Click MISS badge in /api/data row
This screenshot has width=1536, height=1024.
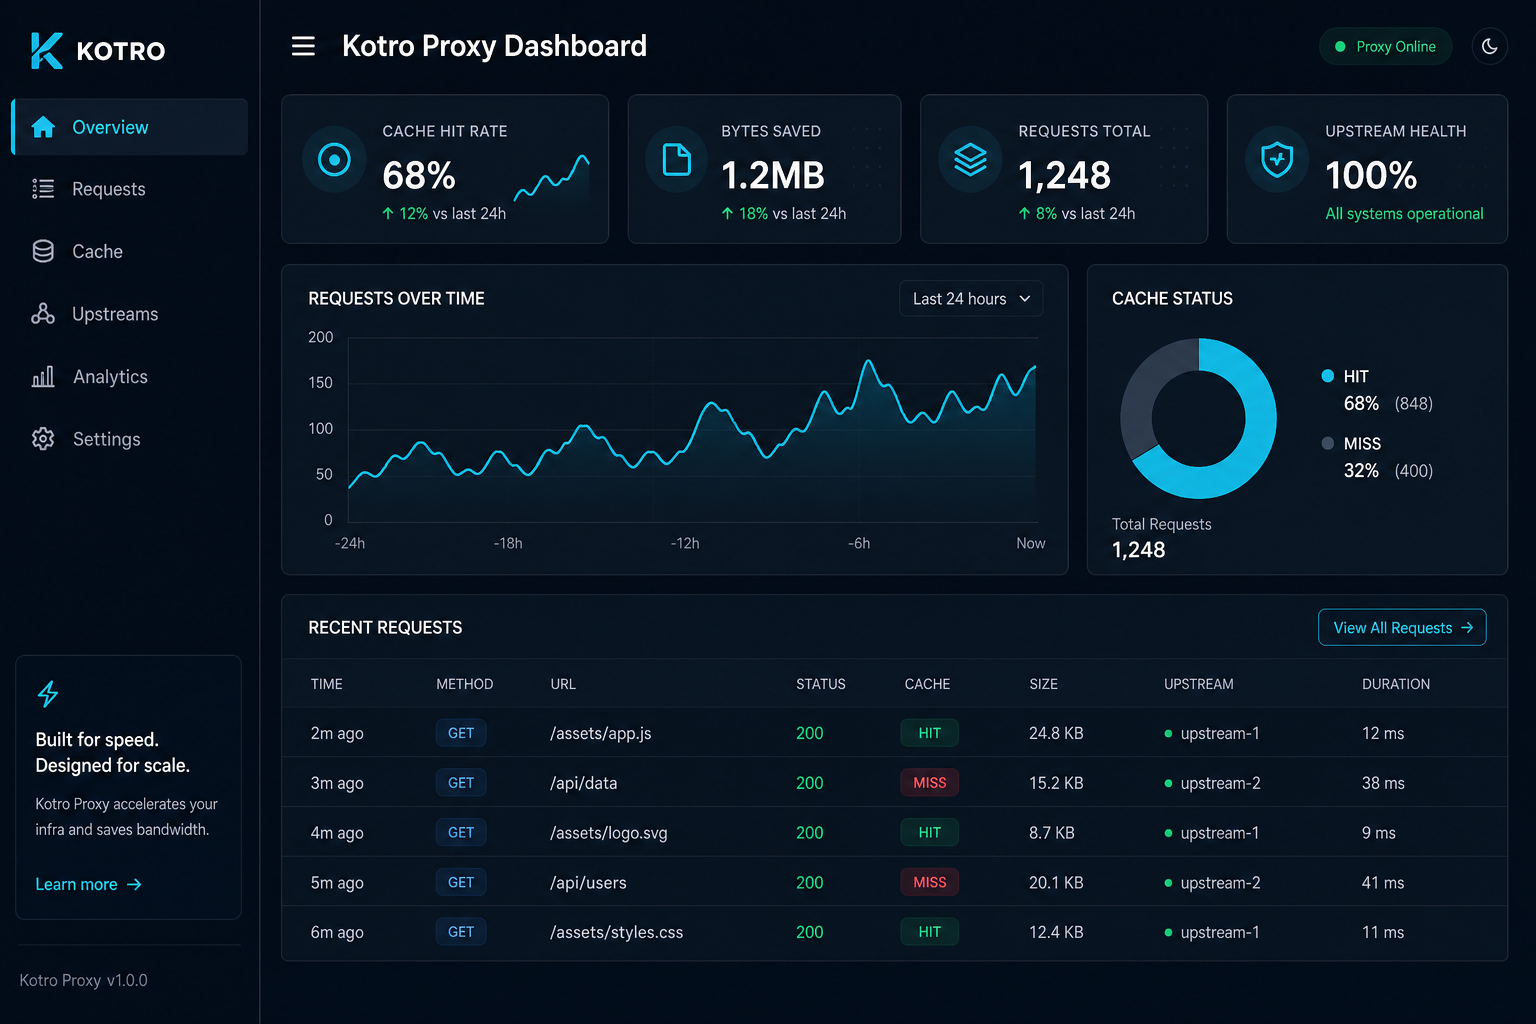929,783
